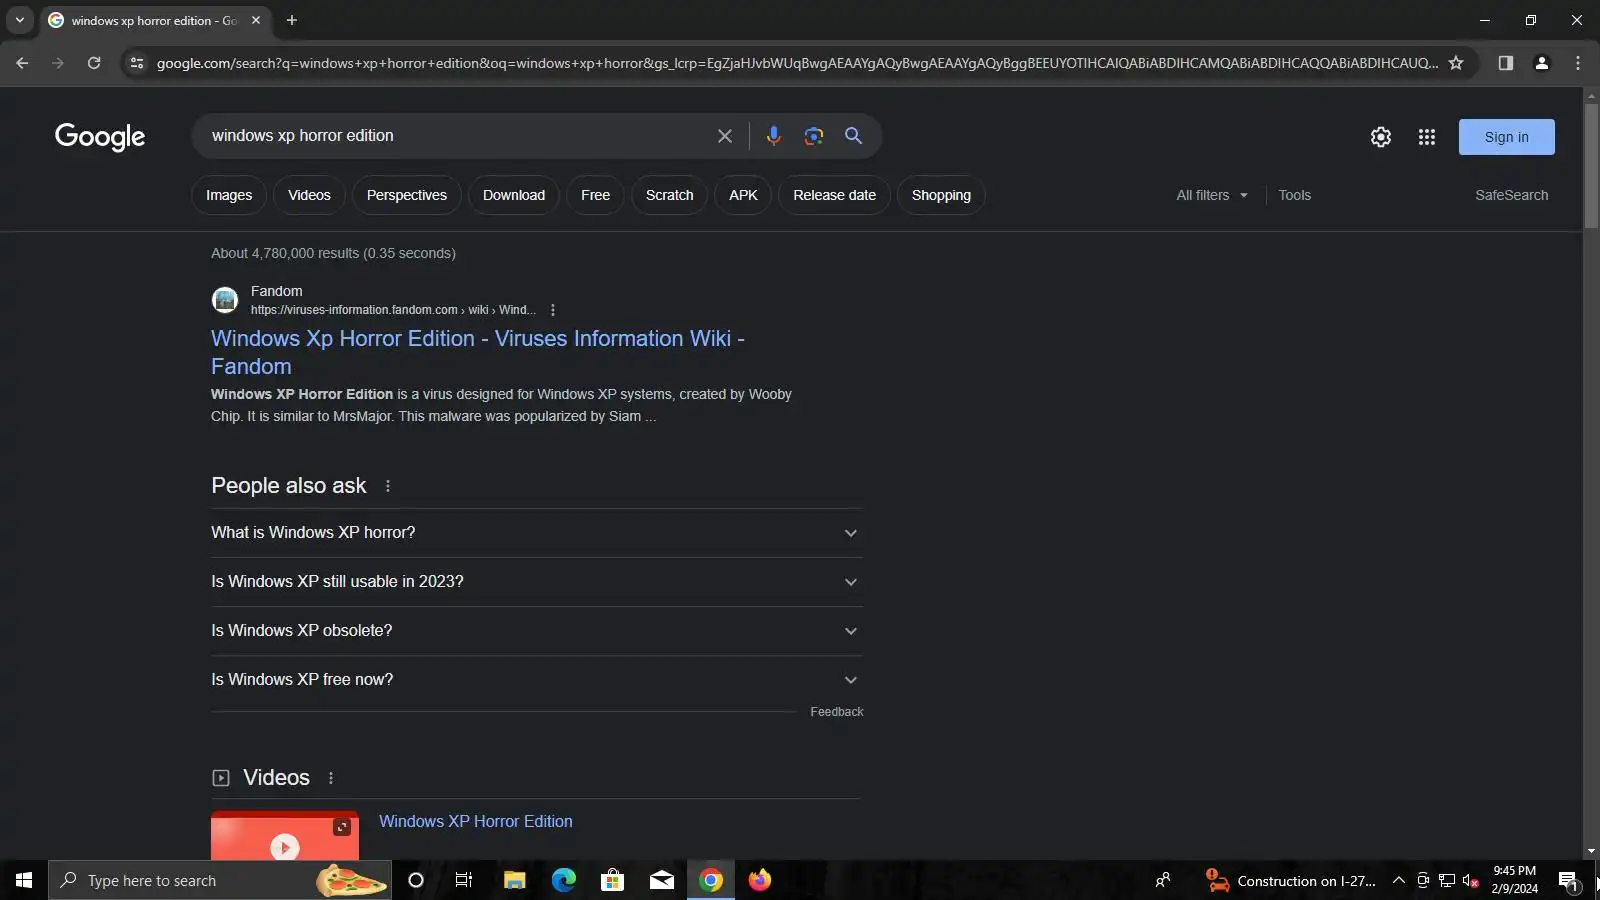Image resolution: width=1600 pixels, height=900 pixels.
Task: Select the APK filter chip
Action: pyautogui.click(x=743, y=195)
